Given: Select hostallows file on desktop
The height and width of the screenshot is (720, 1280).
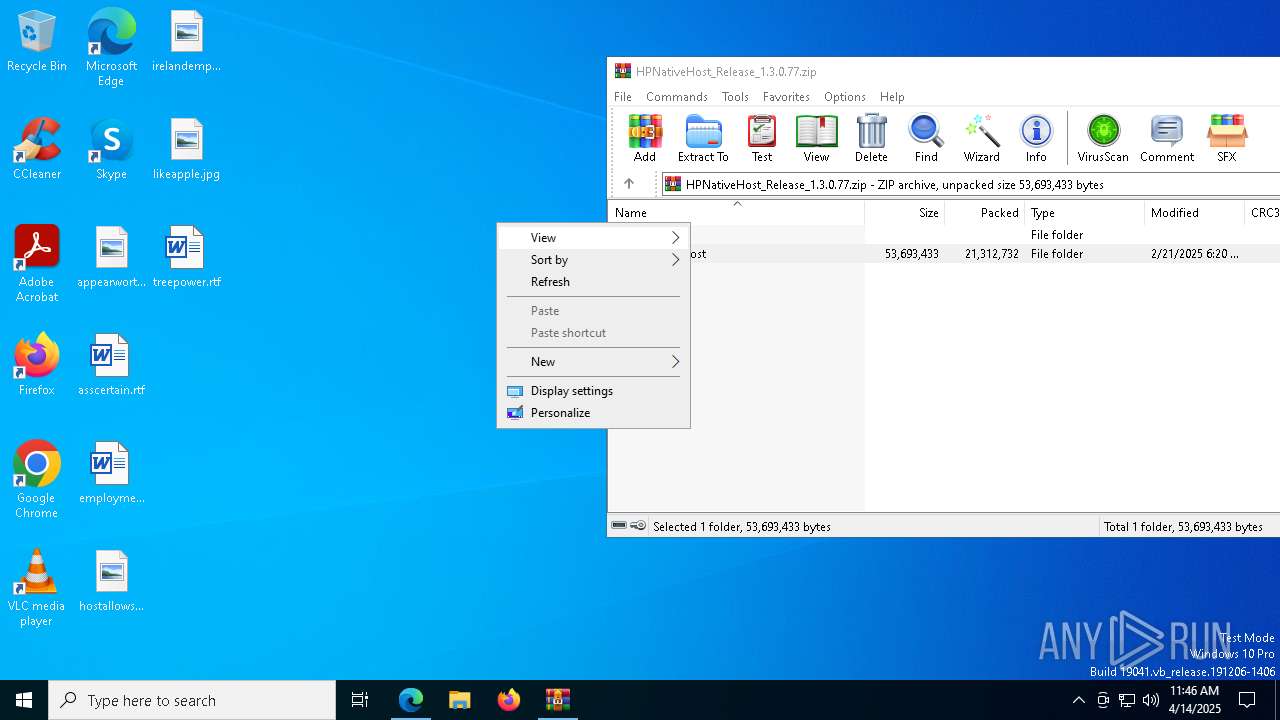Looking at the screenshot, I should tap(111, 581).
